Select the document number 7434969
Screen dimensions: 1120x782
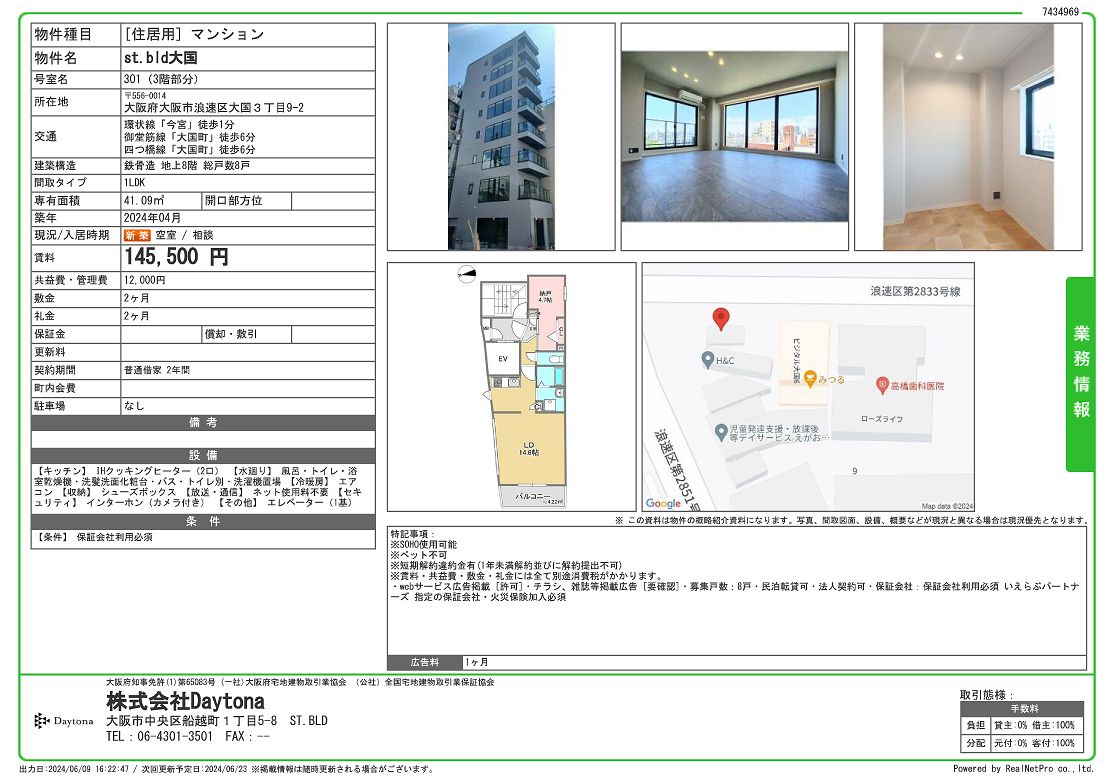pyautogui.click(x=1061, y=11)
